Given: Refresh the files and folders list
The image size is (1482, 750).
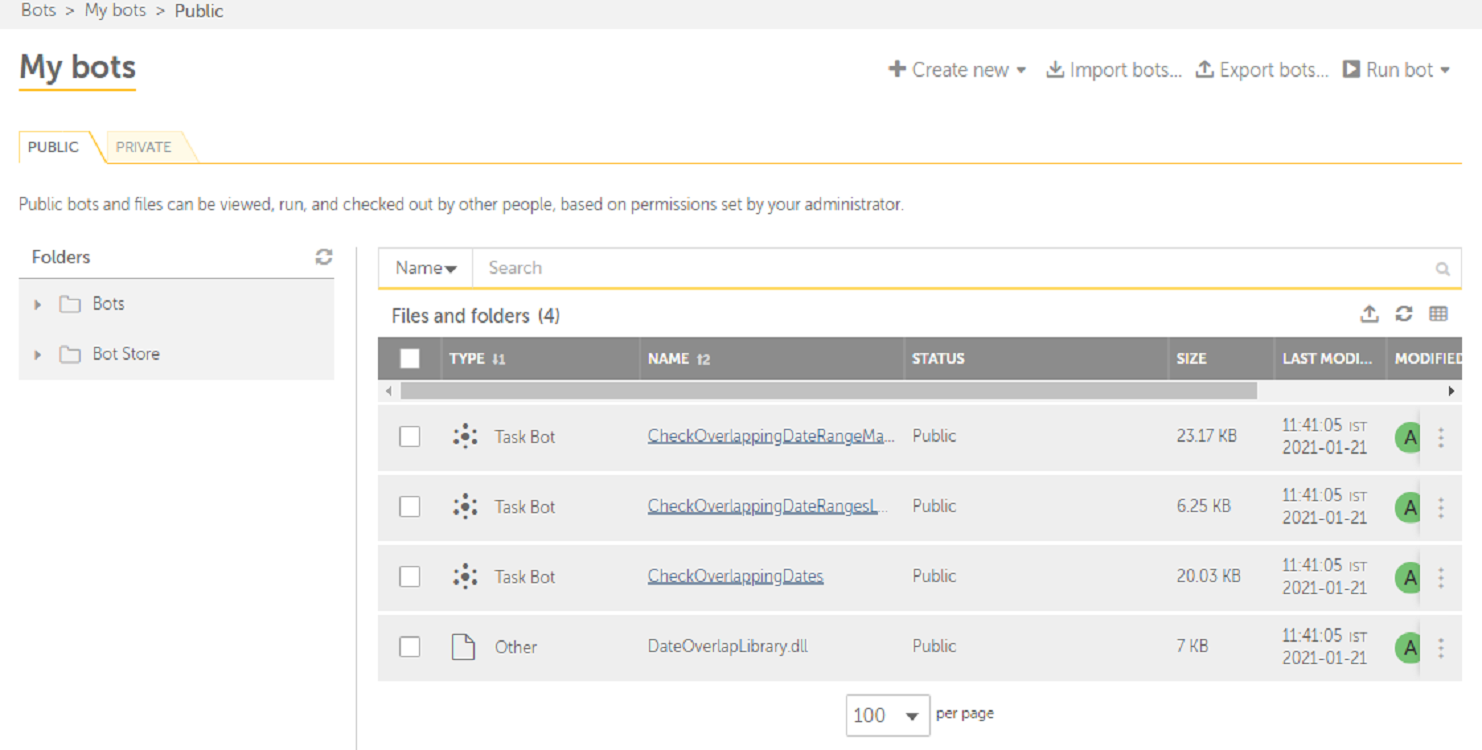Looking at the screenshot, I should [1404, 314].
